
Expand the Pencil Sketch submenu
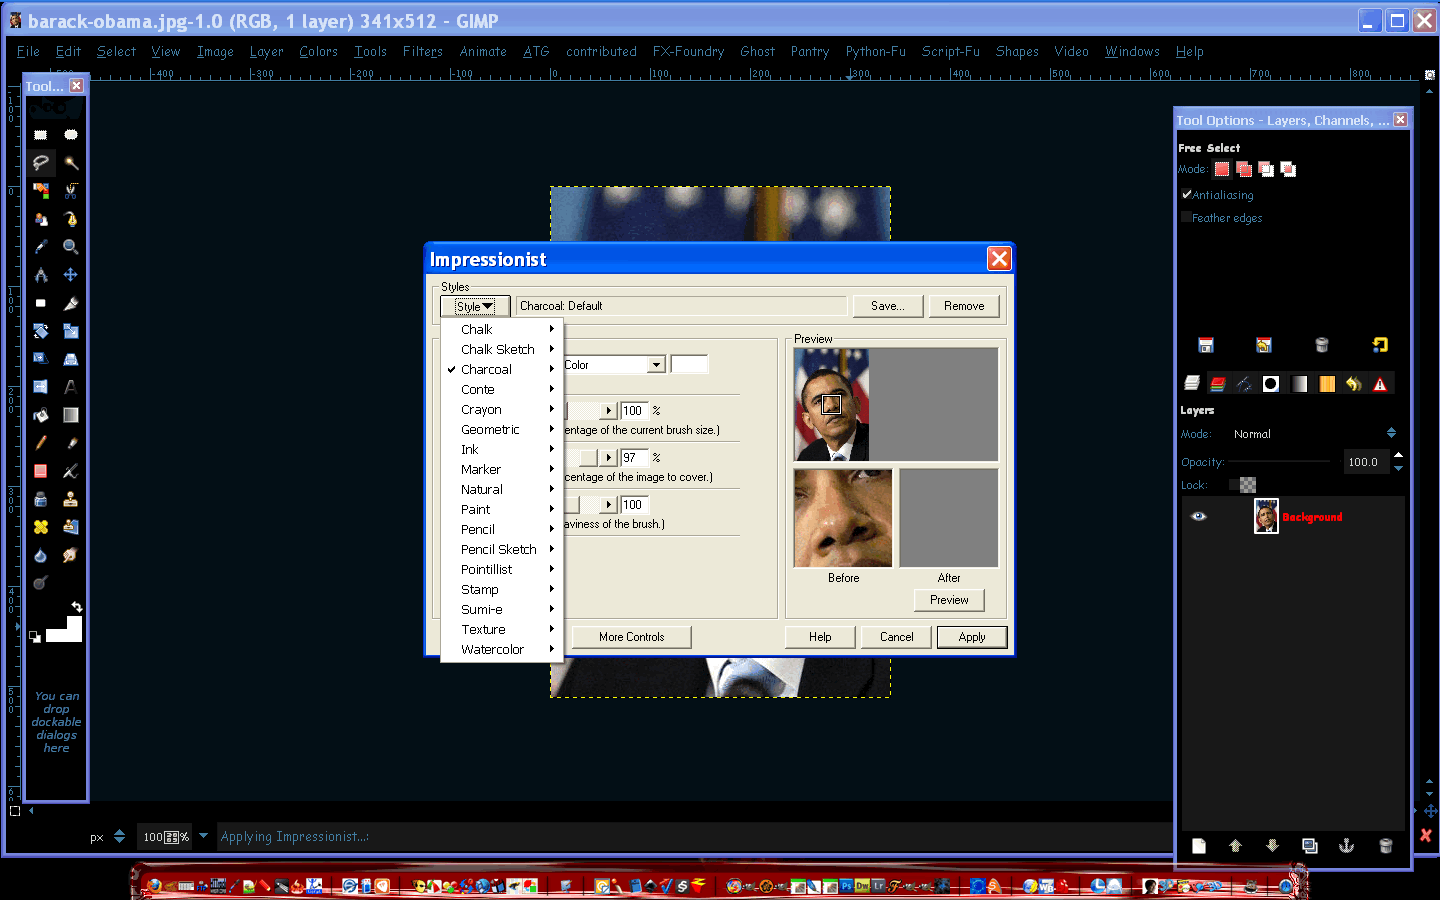tap(502, 549)
